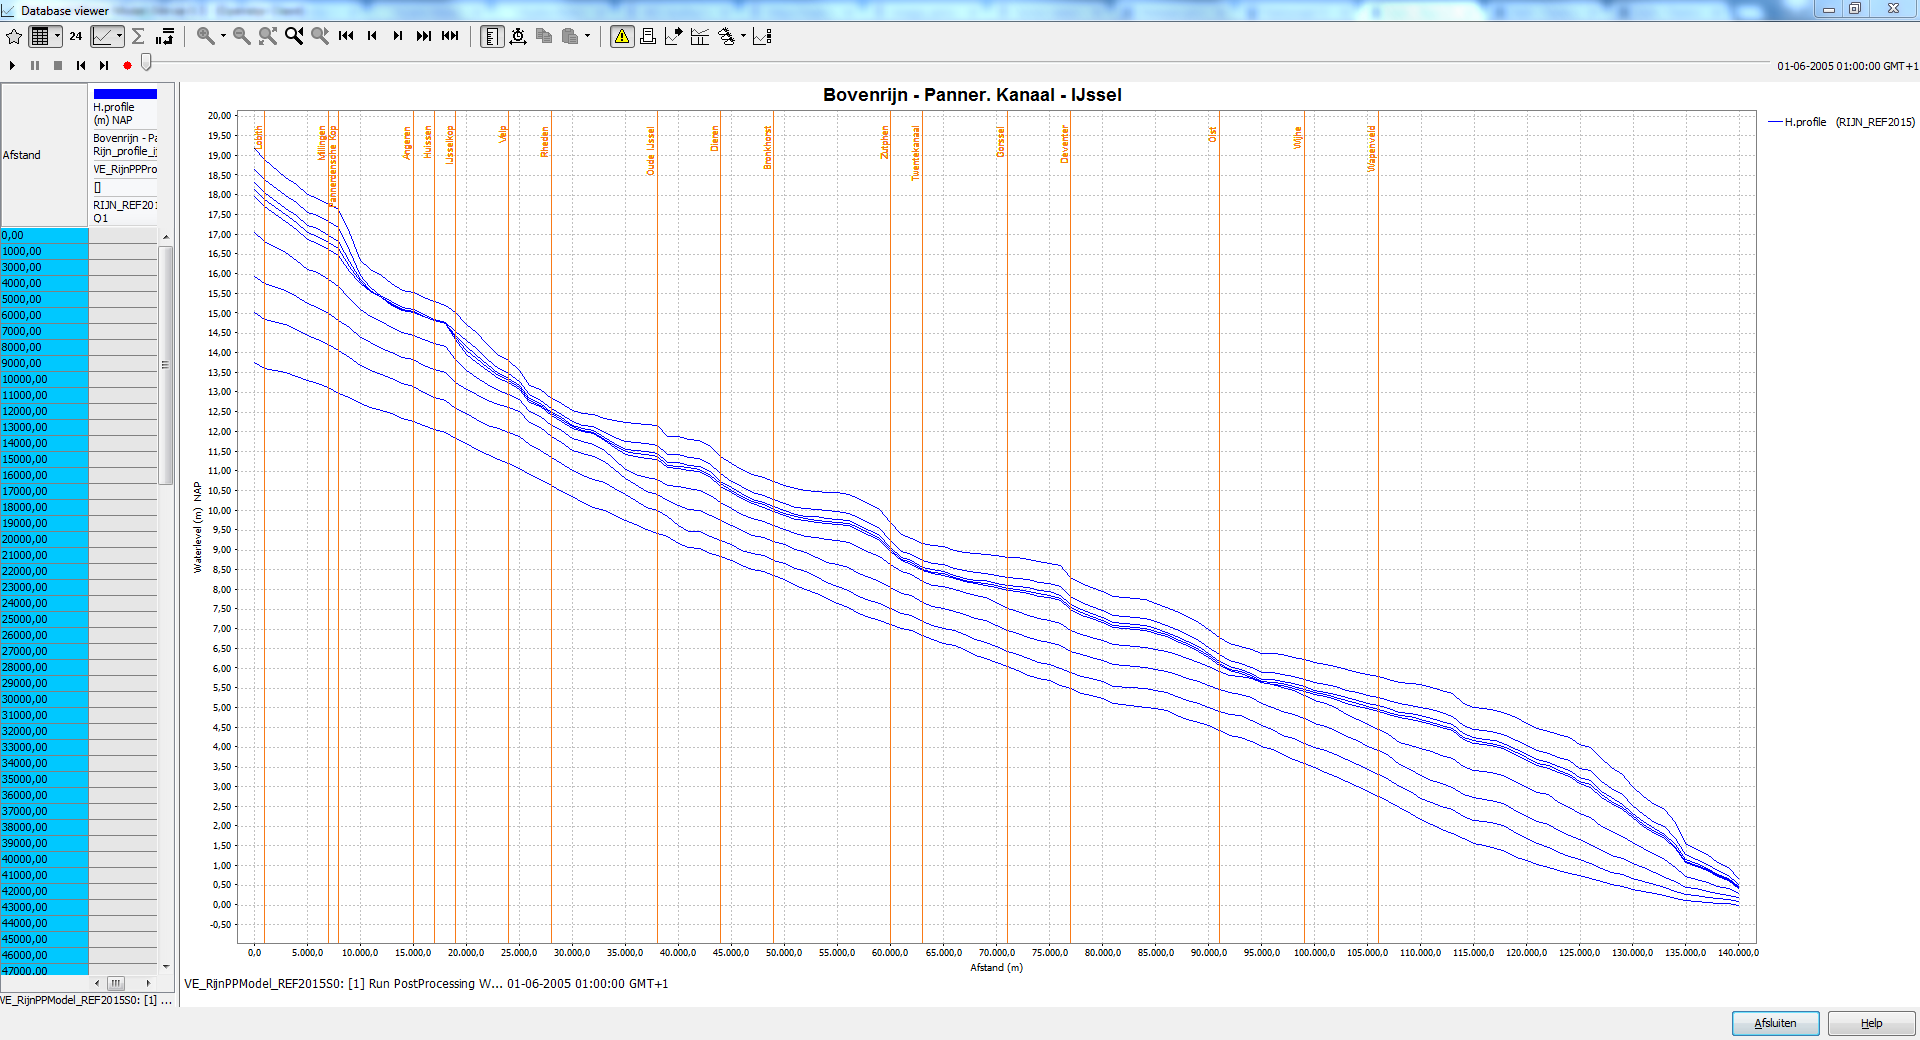Open the chart type dropdown arrow
Image resolution: width=1920 pixels, height=1040 pixels.
point(119,36)
